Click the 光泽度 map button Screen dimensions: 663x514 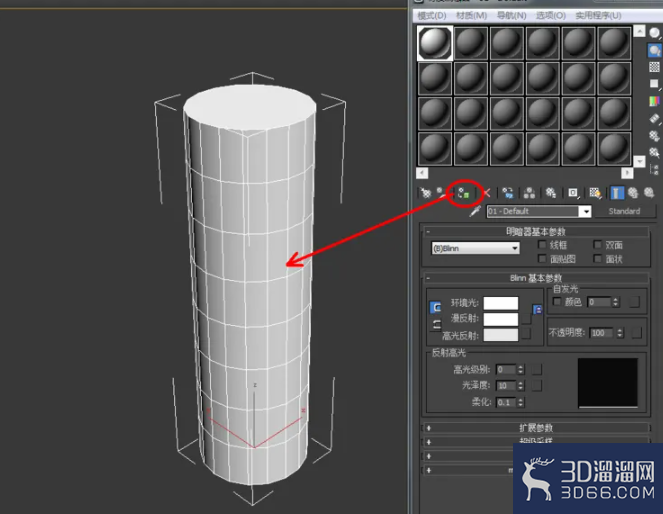pyautogui.click(x=537, y=386)
